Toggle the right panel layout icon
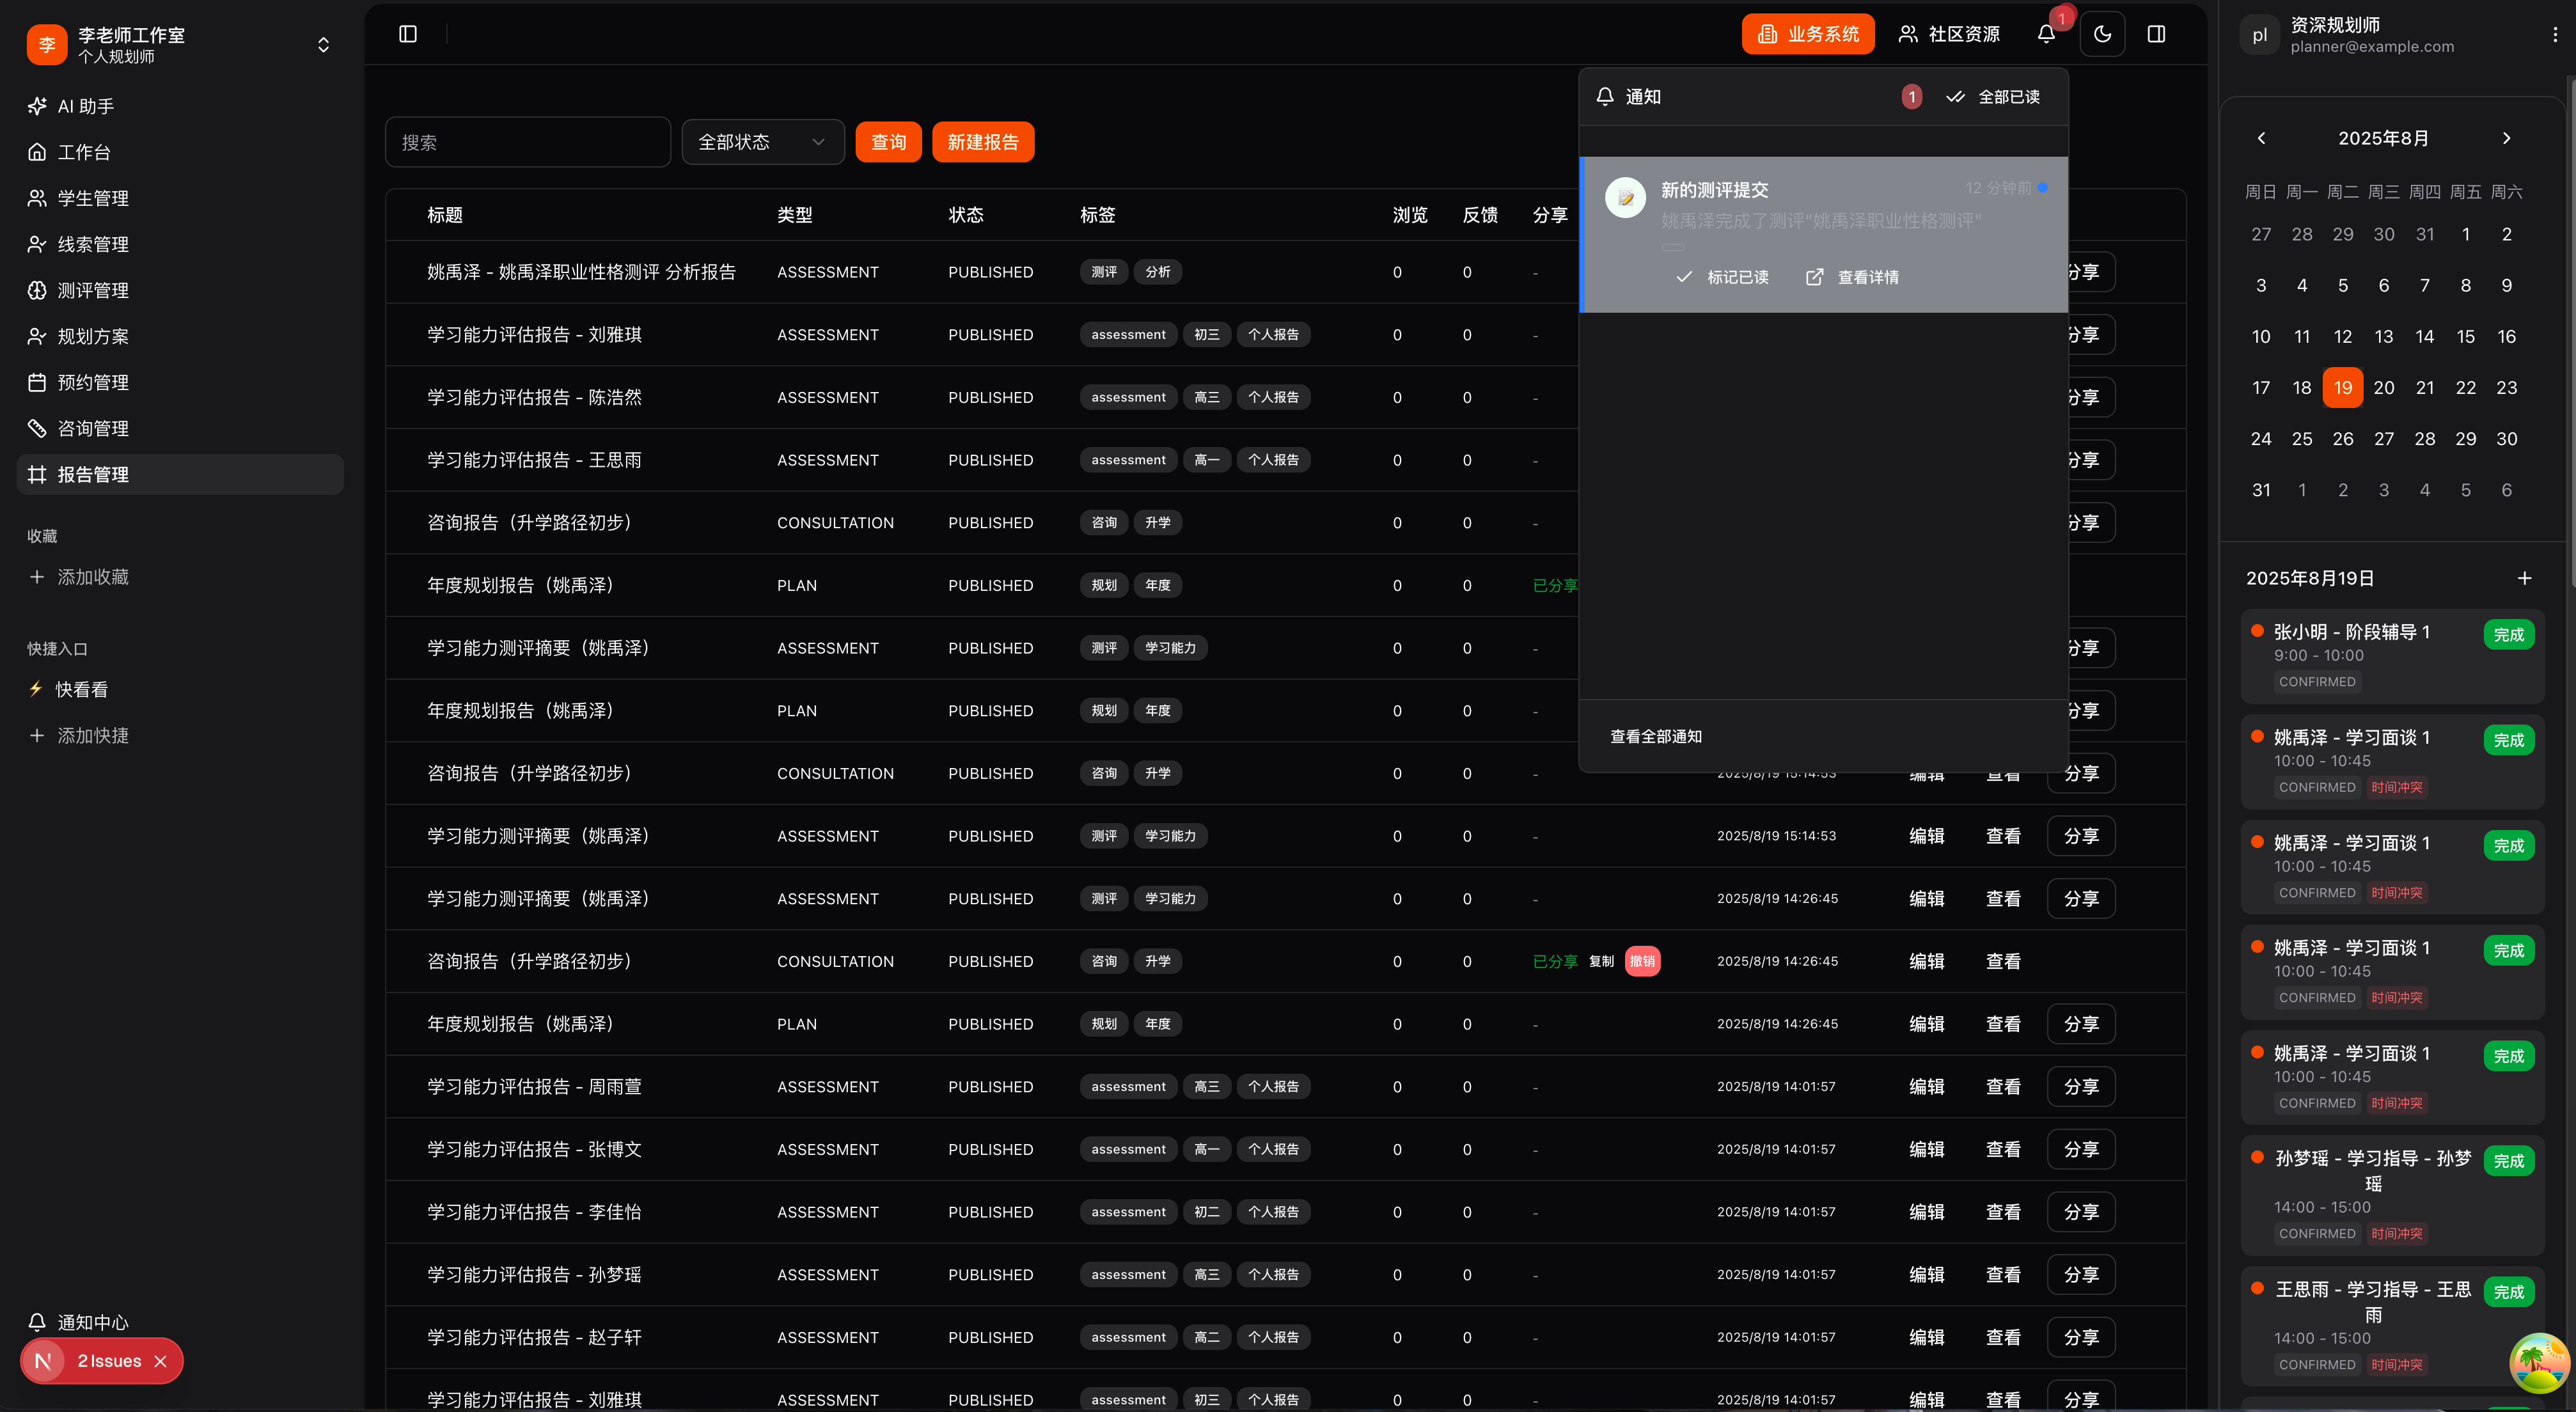The image size is (2576, 1412). [2156, 34]
